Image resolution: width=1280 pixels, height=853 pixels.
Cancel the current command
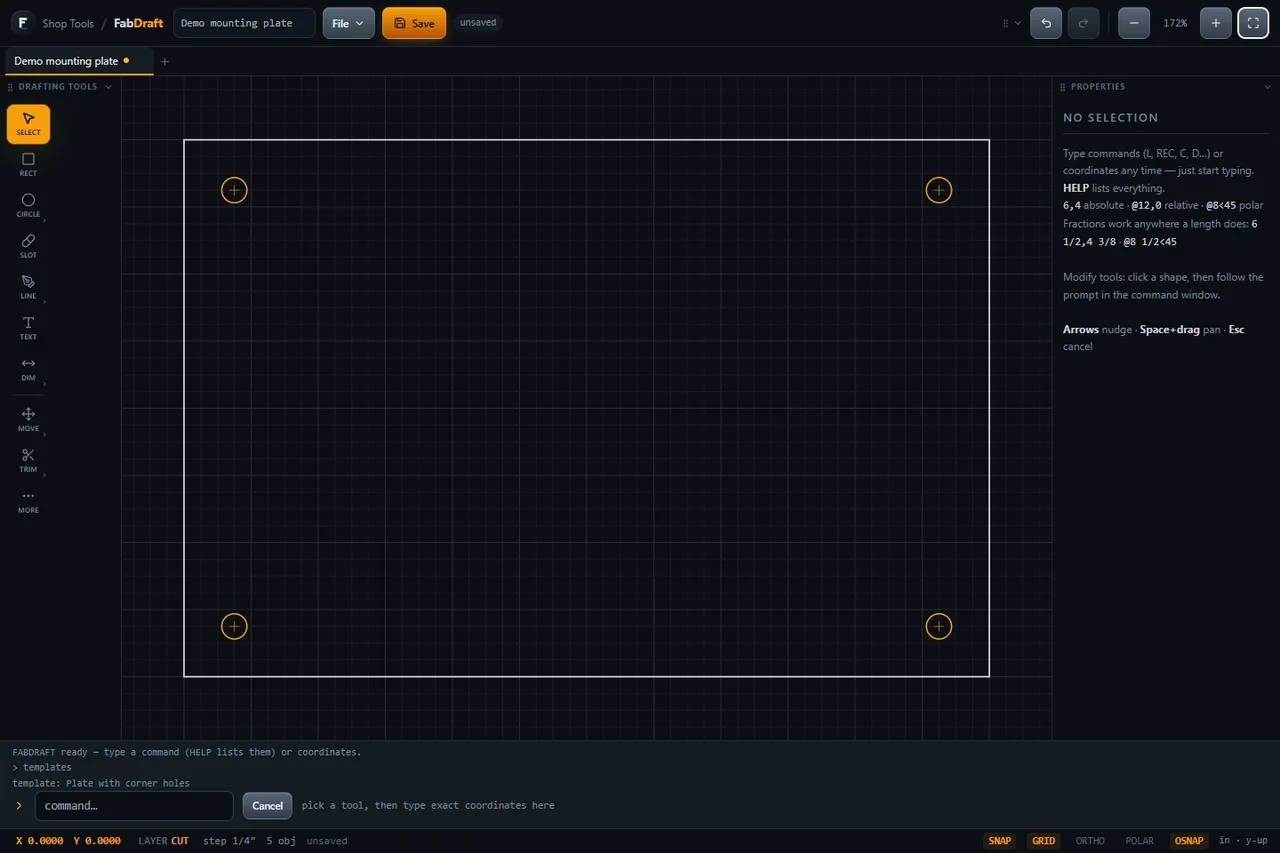[267, 806]
